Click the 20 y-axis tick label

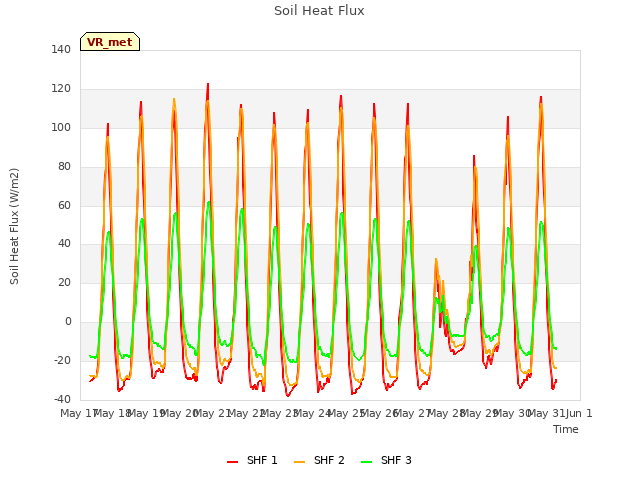click(64, 282)
